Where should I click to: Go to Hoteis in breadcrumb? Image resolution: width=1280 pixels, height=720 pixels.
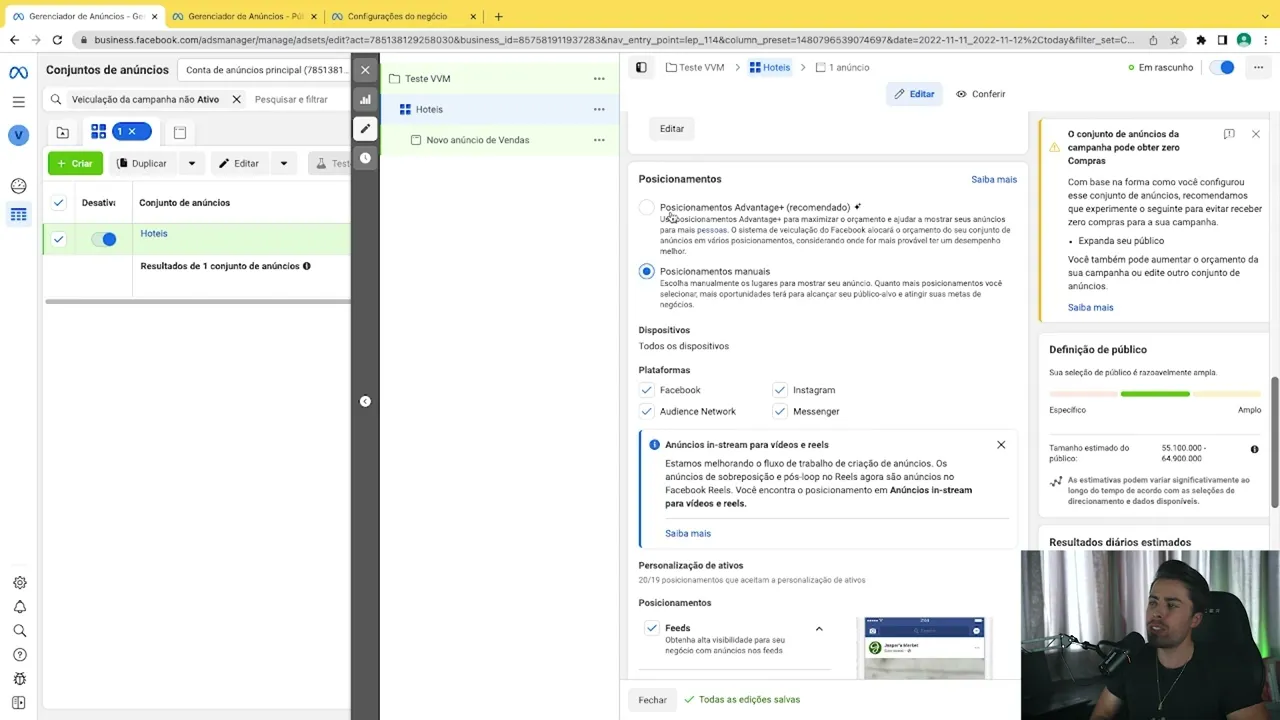click(770, 67)
